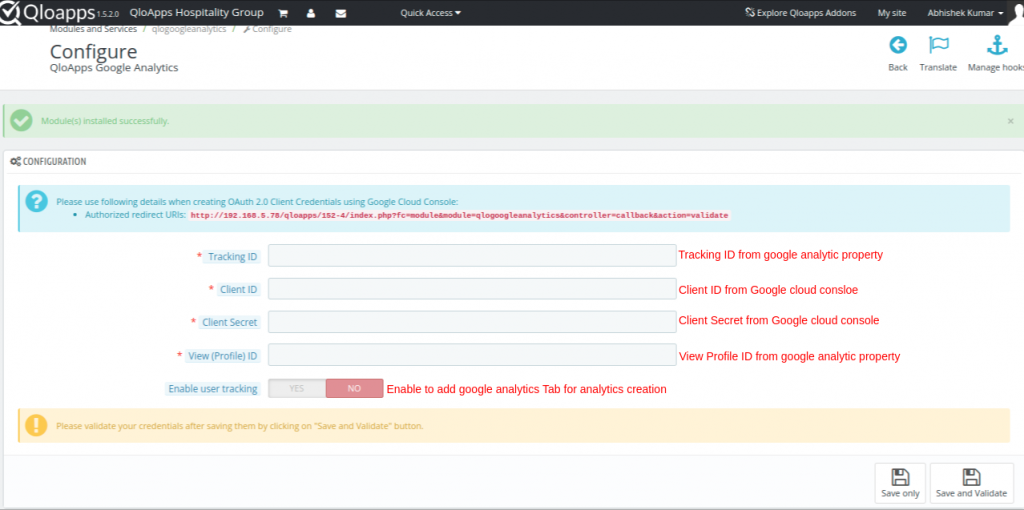Click the question mark info icon
Screen dimensions: 1024x510
[x=37, y=201]
